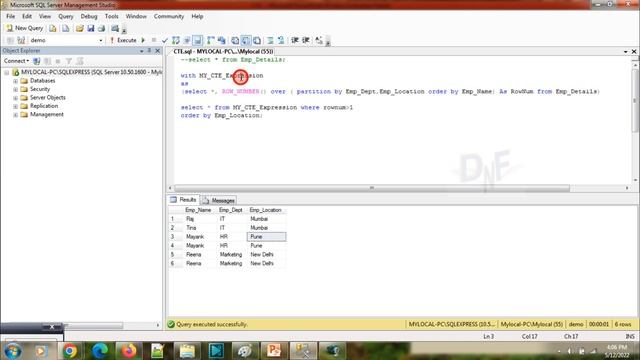Save the query with the floppy disk icon

click(x=91, y=28)
